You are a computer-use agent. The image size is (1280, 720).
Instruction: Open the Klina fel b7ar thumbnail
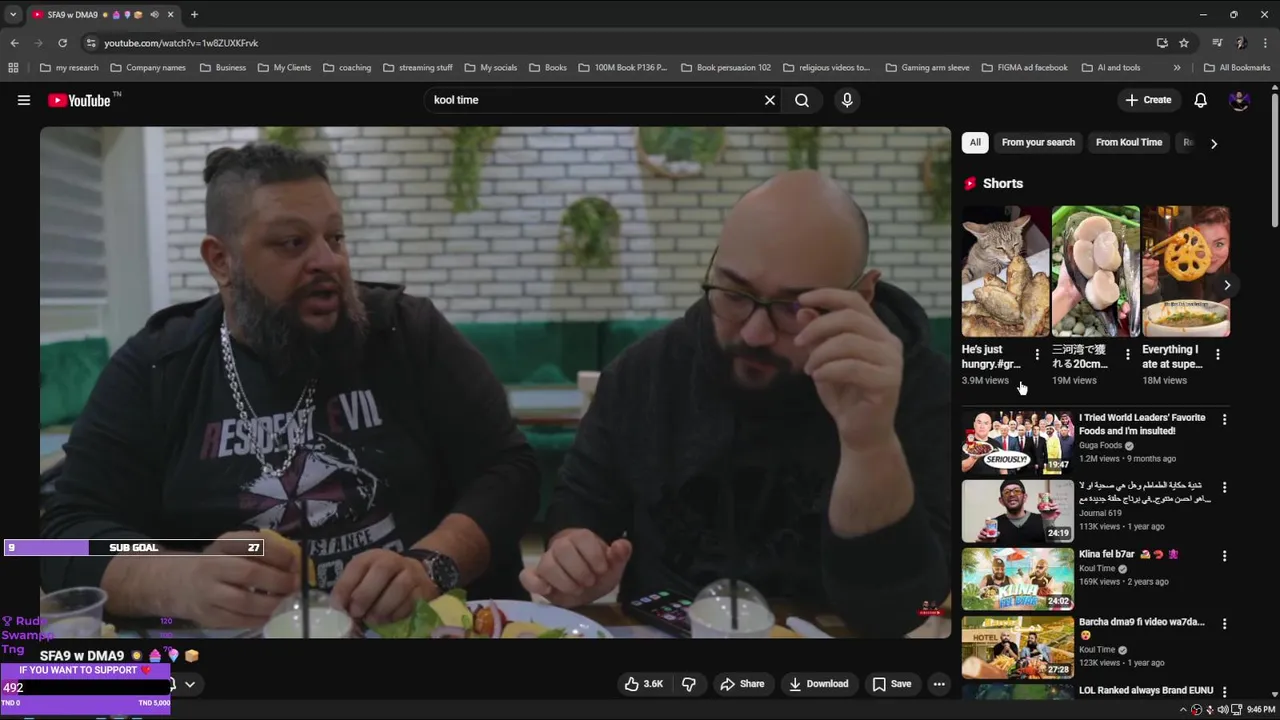pos(1017,578)
